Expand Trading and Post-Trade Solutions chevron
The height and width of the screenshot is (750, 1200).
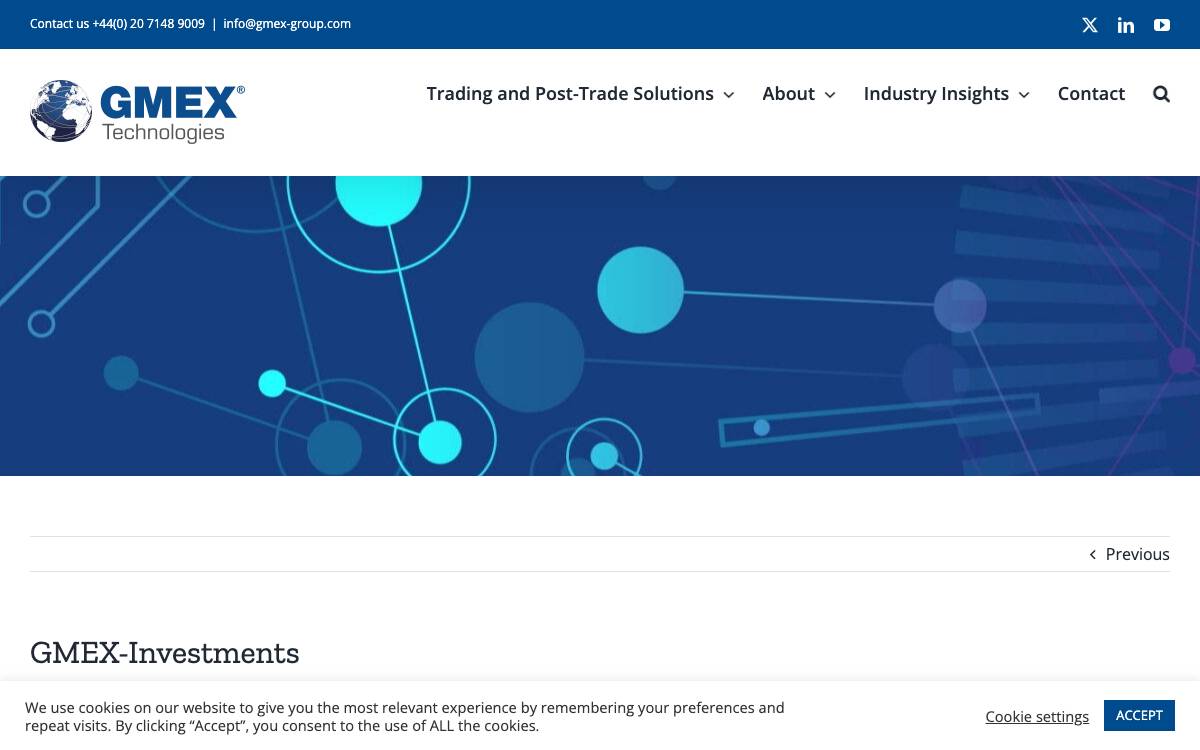[728, 95]
